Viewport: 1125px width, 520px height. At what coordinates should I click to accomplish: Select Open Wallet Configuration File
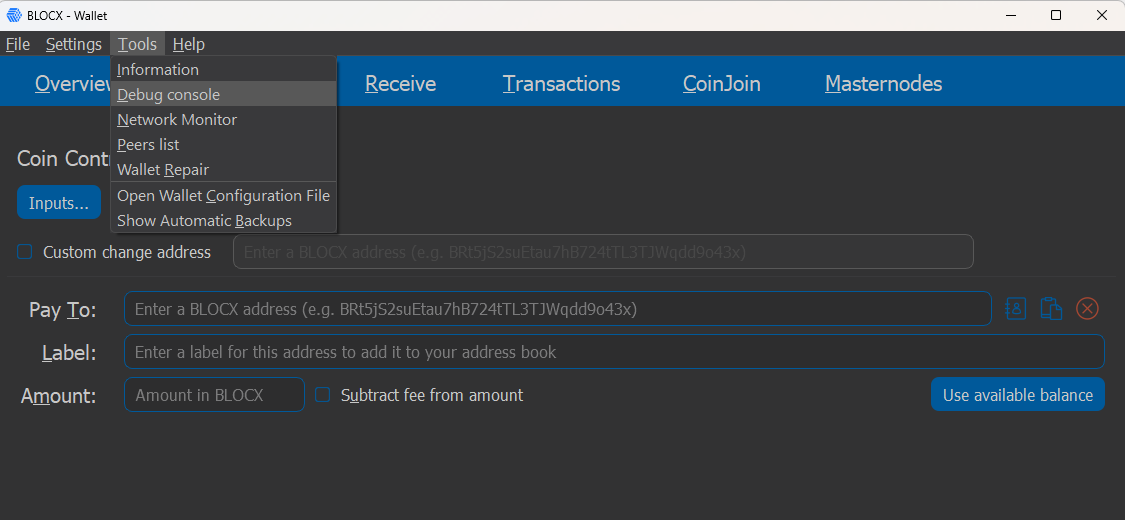(x=223, y=195)
